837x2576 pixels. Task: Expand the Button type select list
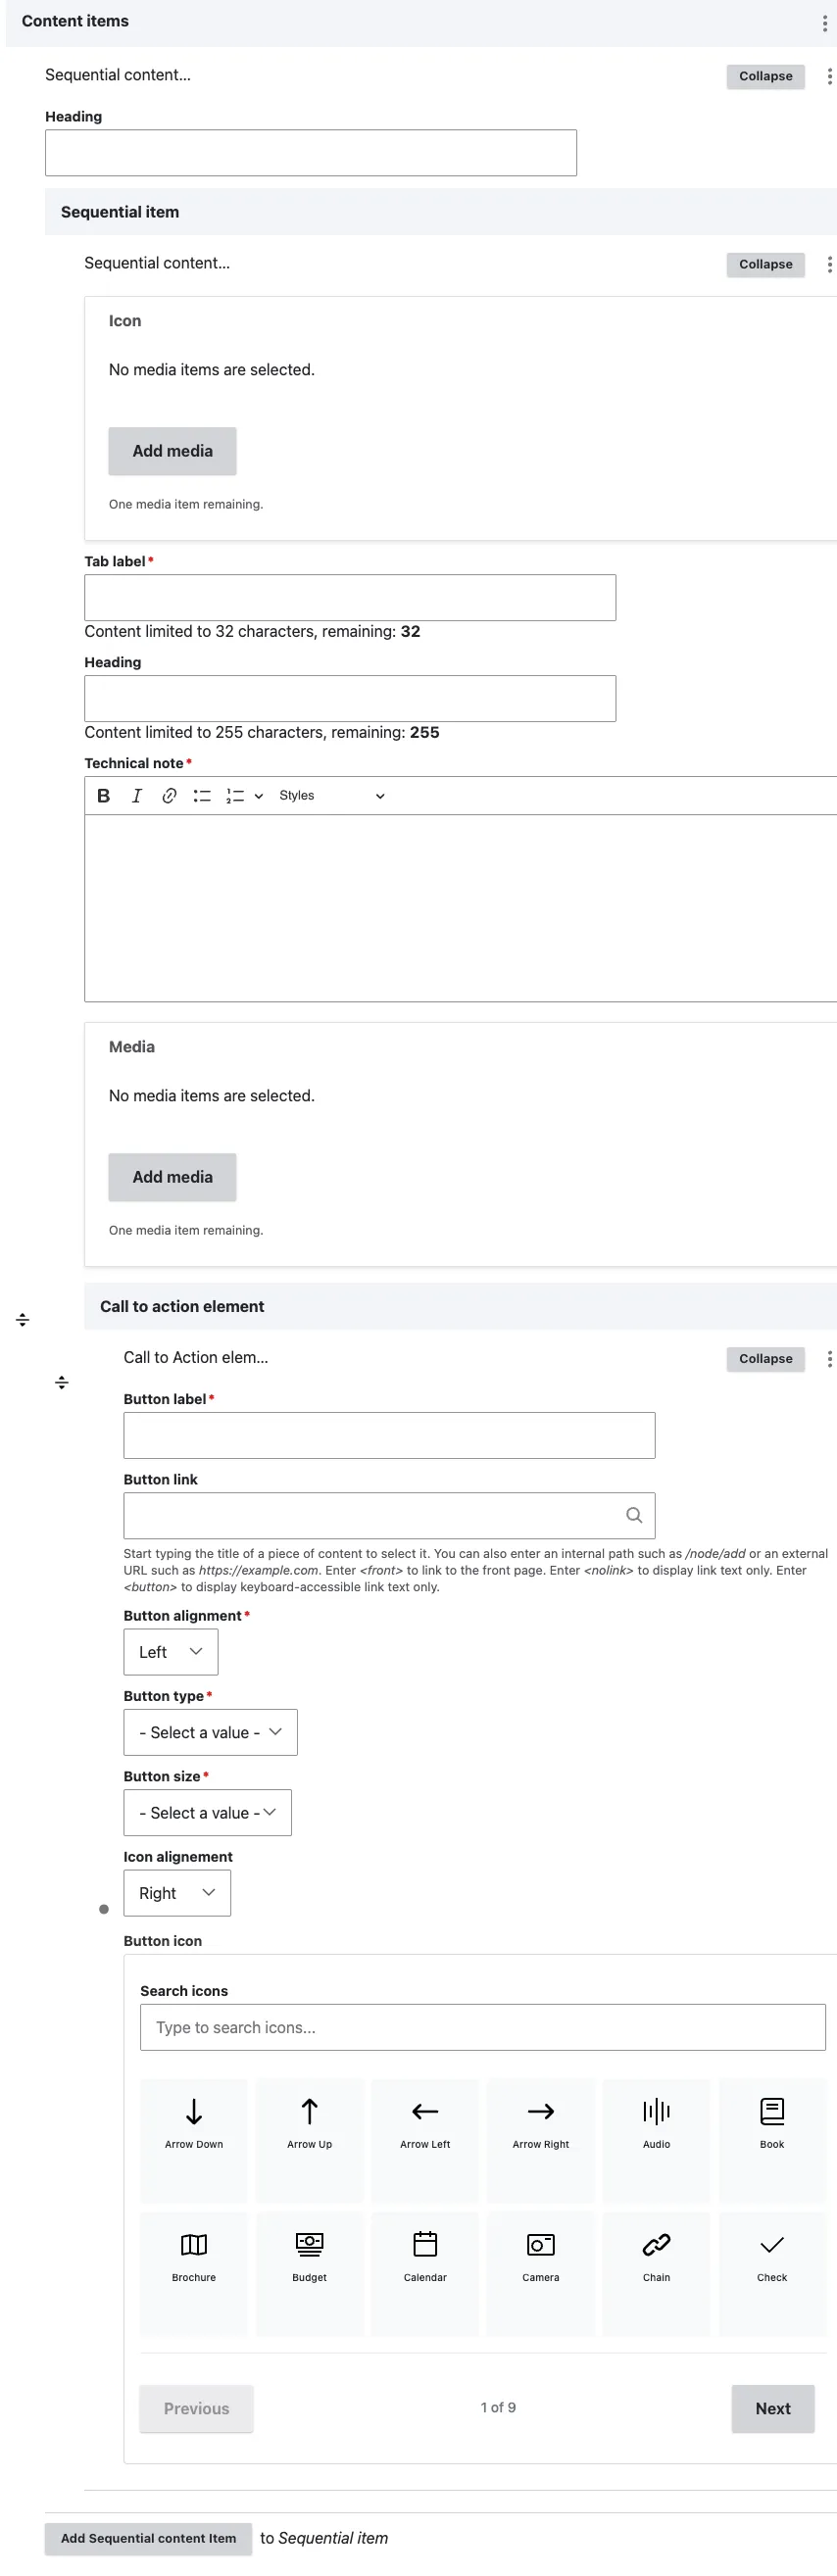(x=210, y=1732)
